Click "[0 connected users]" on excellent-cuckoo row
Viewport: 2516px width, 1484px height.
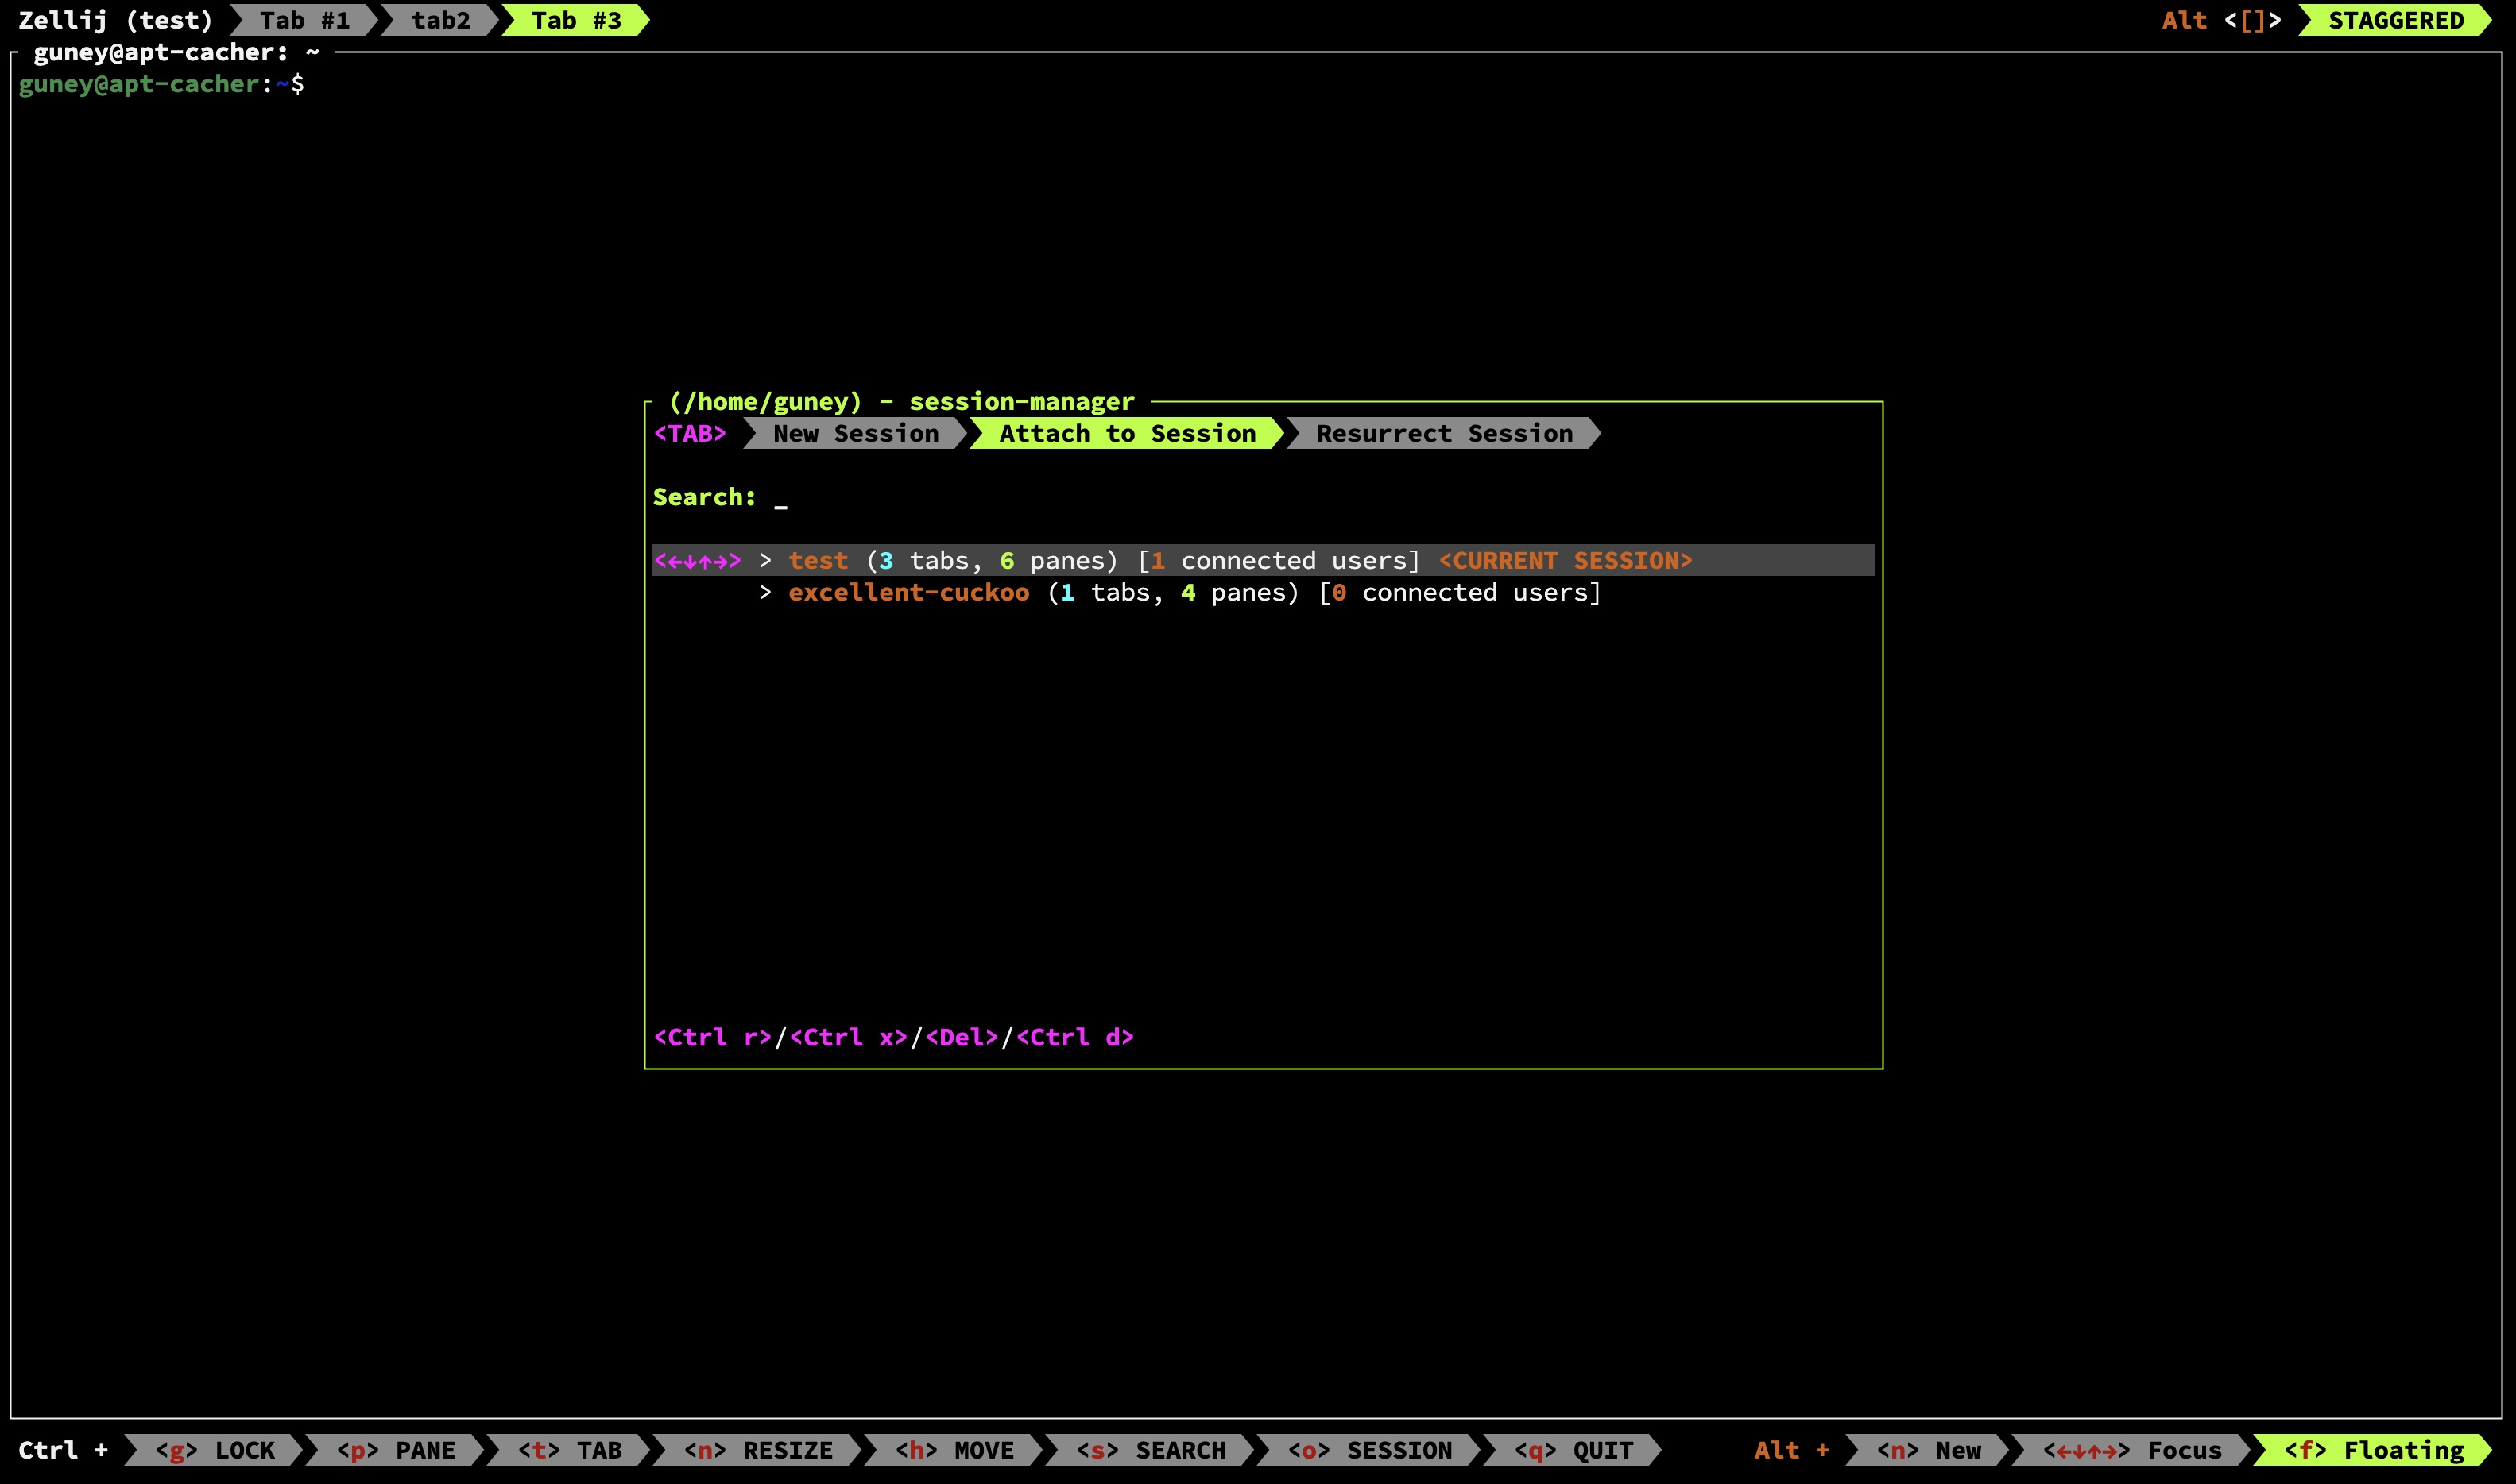coord(1460,592)
